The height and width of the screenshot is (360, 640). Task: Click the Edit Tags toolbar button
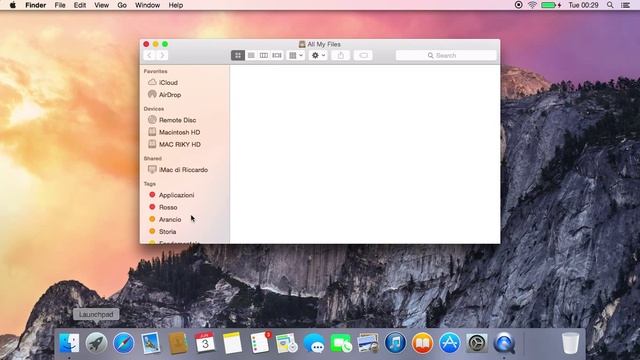click(363, 55)
